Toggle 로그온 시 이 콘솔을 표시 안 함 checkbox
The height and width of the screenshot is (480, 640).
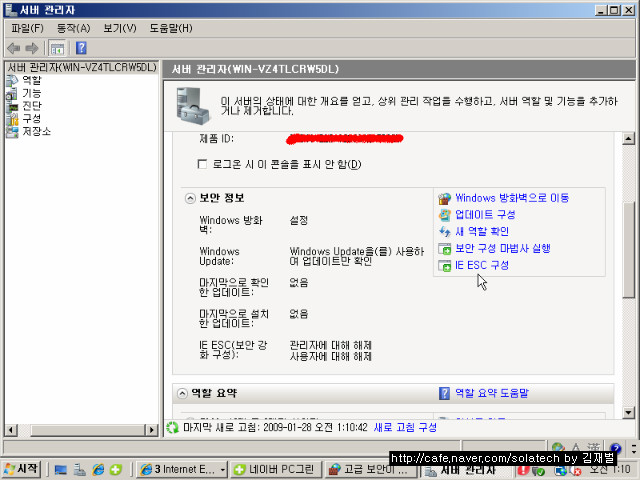pos(202,164)
